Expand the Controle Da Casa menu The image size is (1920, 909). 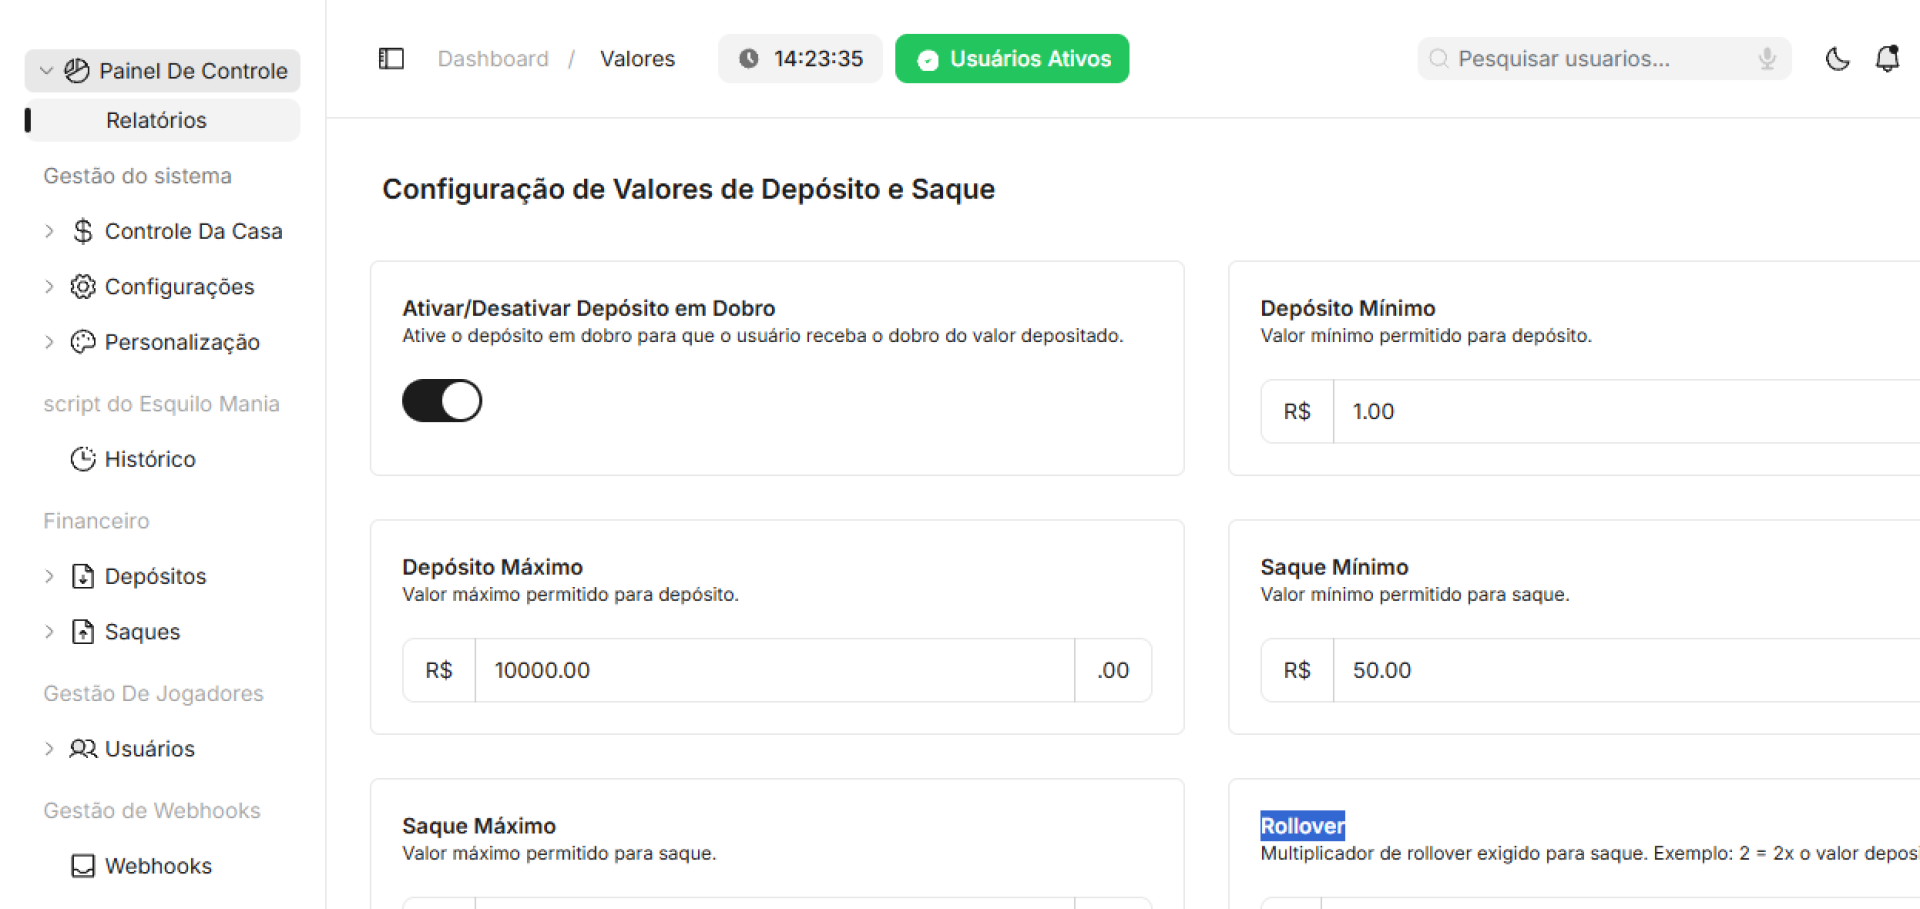[49, 231]
